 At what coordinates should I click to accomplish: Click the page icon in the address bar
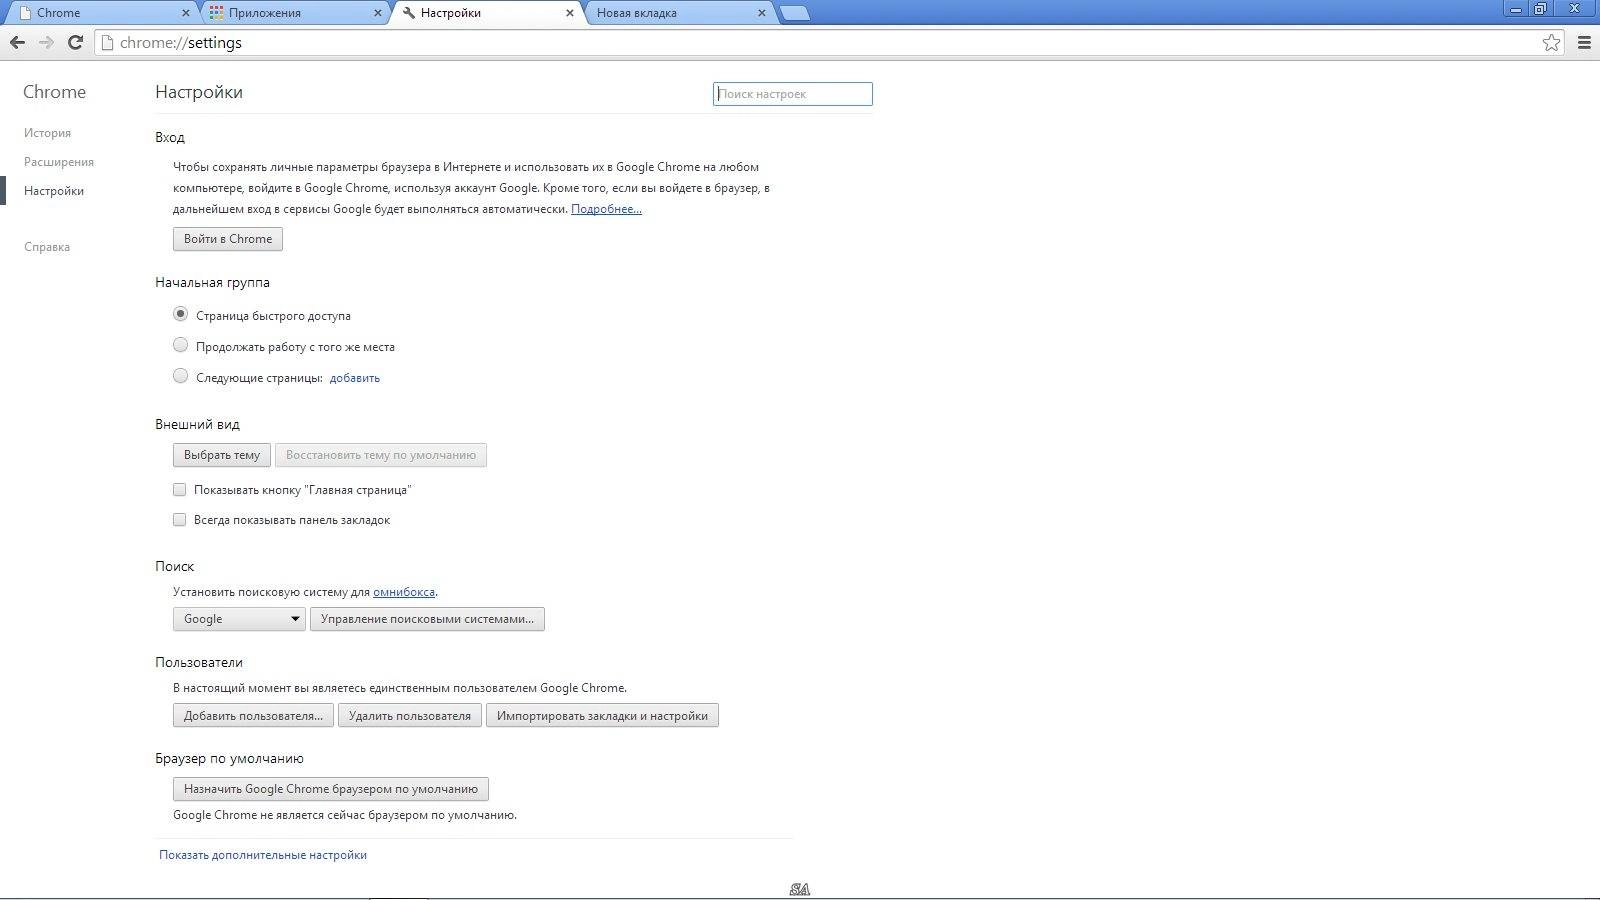tap(107, 42)
